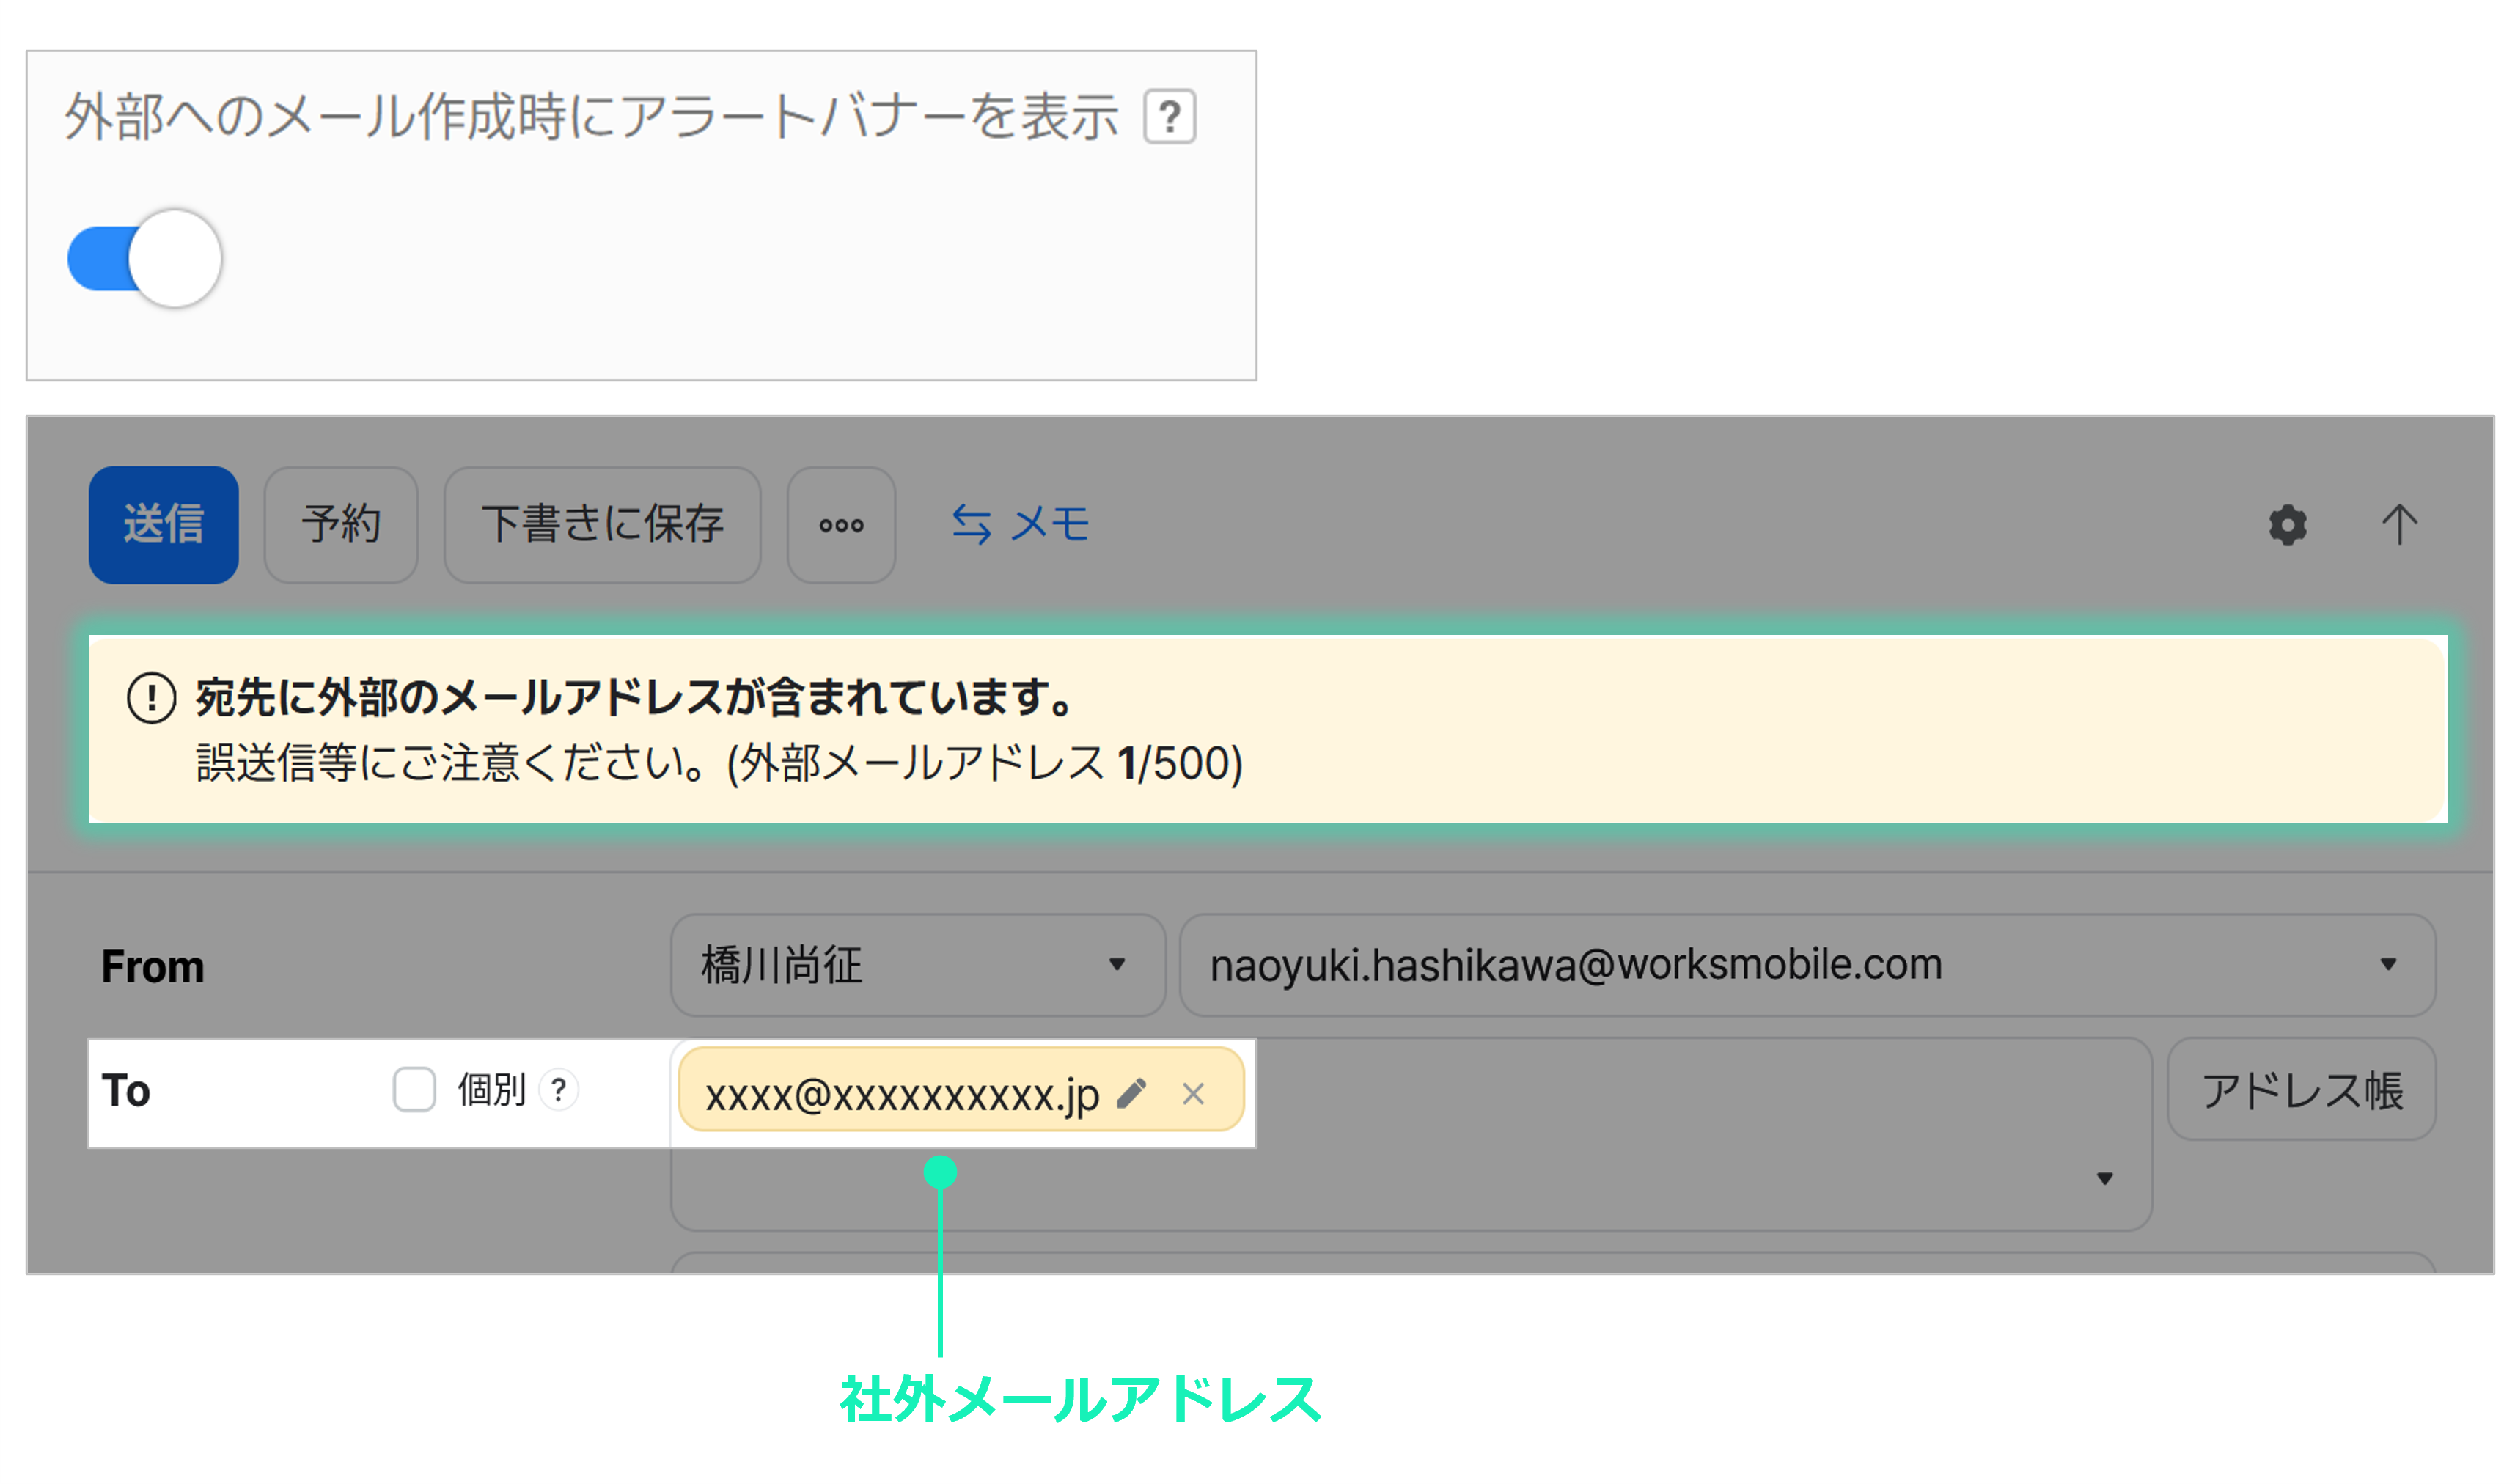Save the mail with 下書きに保存
2515x1484 pixels.
[x=601, y=525]
